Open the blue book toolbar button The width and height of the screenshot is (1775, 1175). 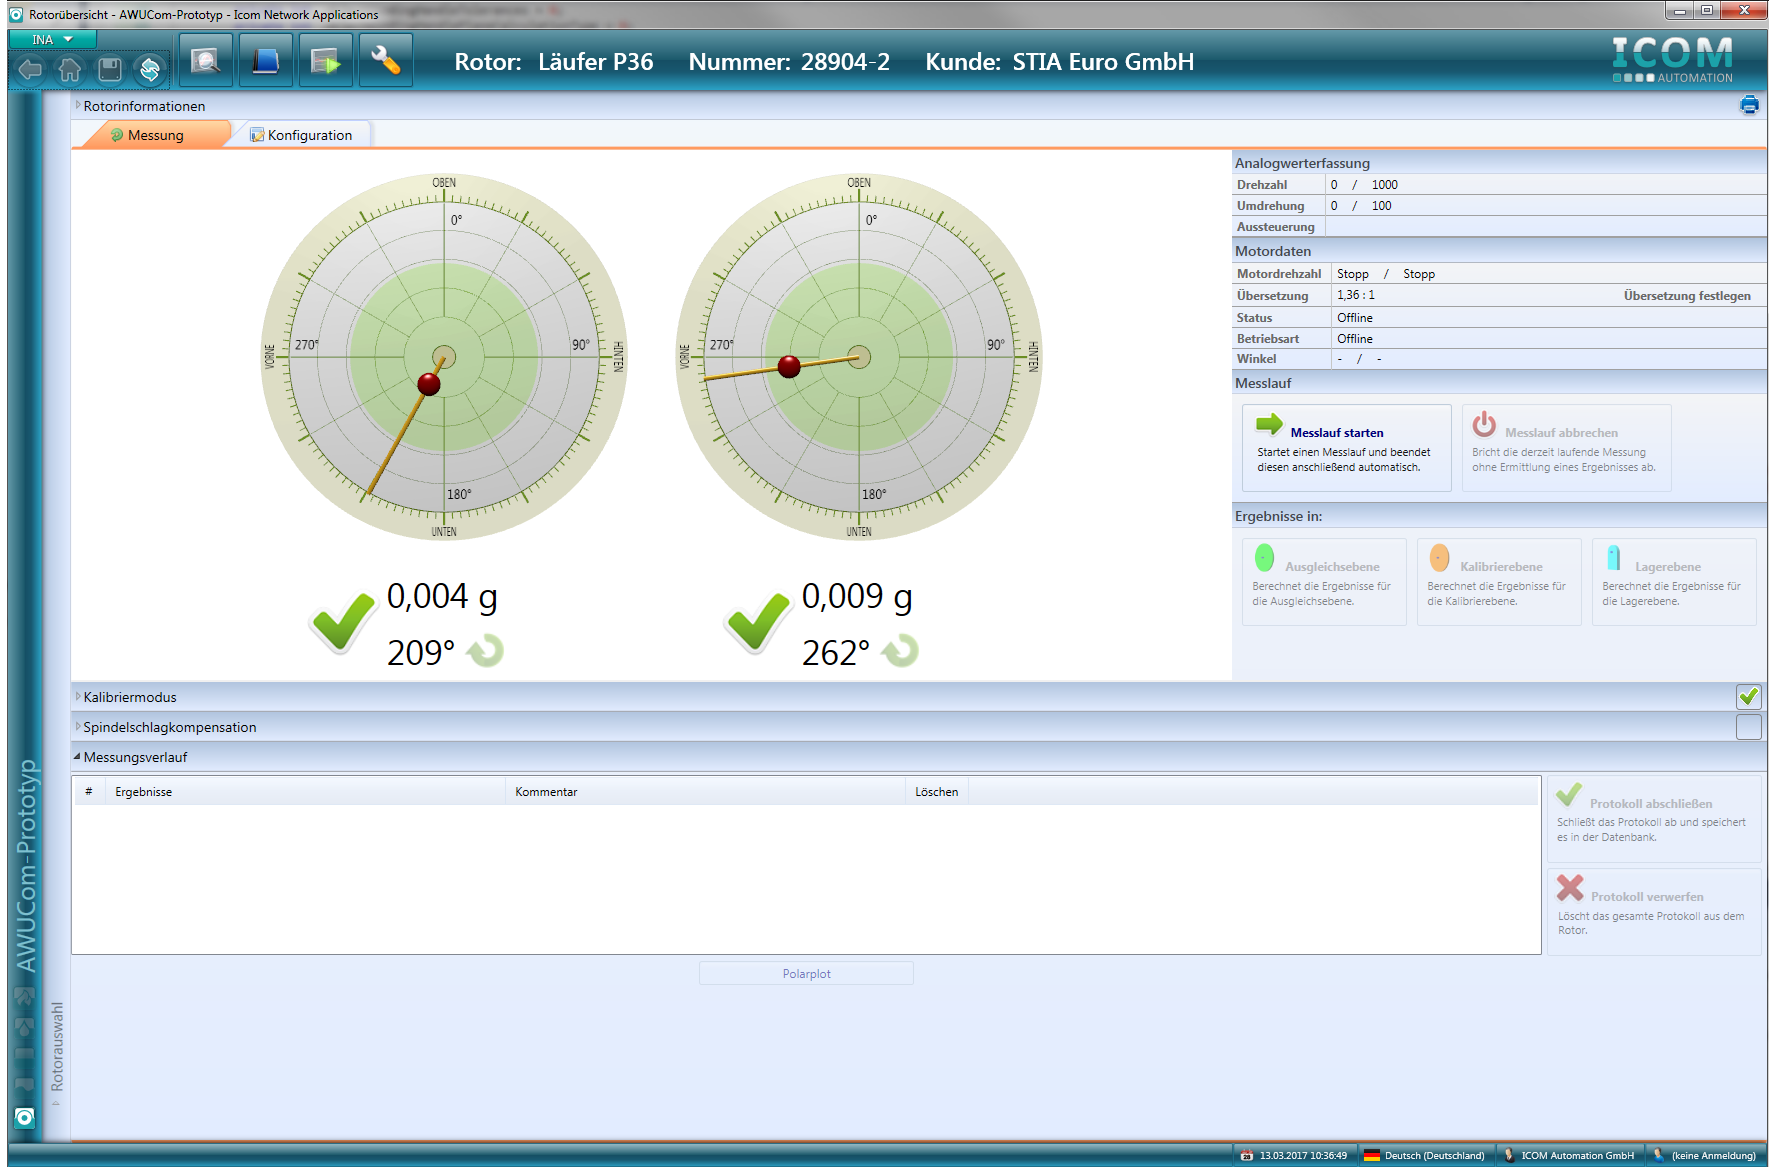point(266,61)
